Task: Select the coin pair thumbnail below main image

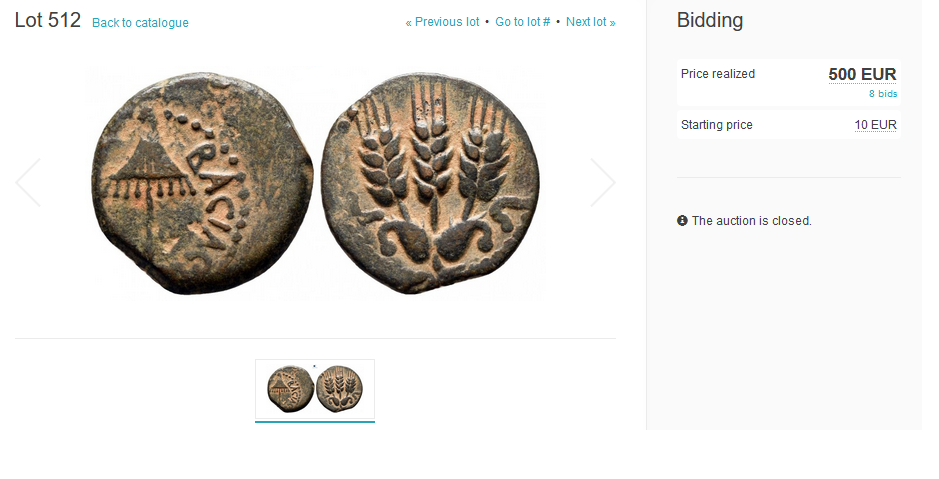Action: (315, 389)
